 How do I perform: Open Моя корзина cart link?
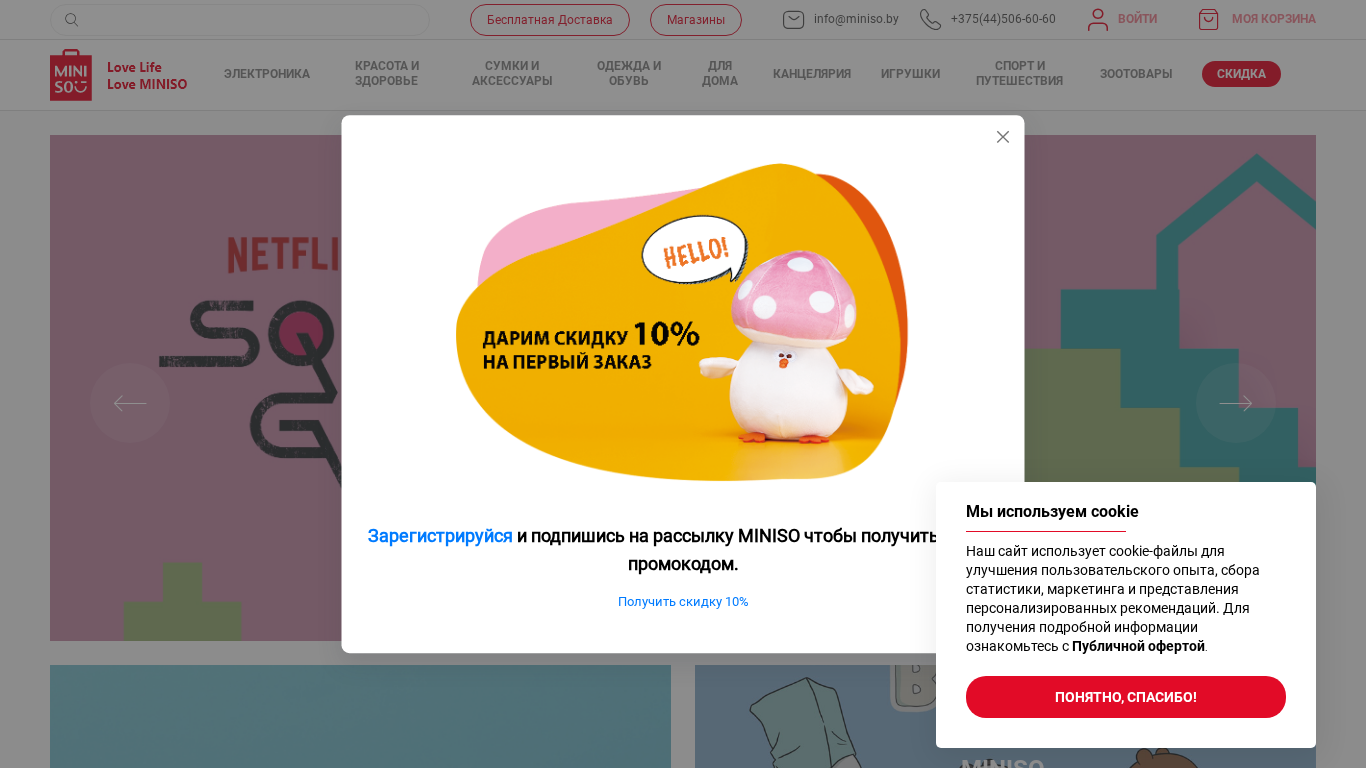(x=1274, y=19)
